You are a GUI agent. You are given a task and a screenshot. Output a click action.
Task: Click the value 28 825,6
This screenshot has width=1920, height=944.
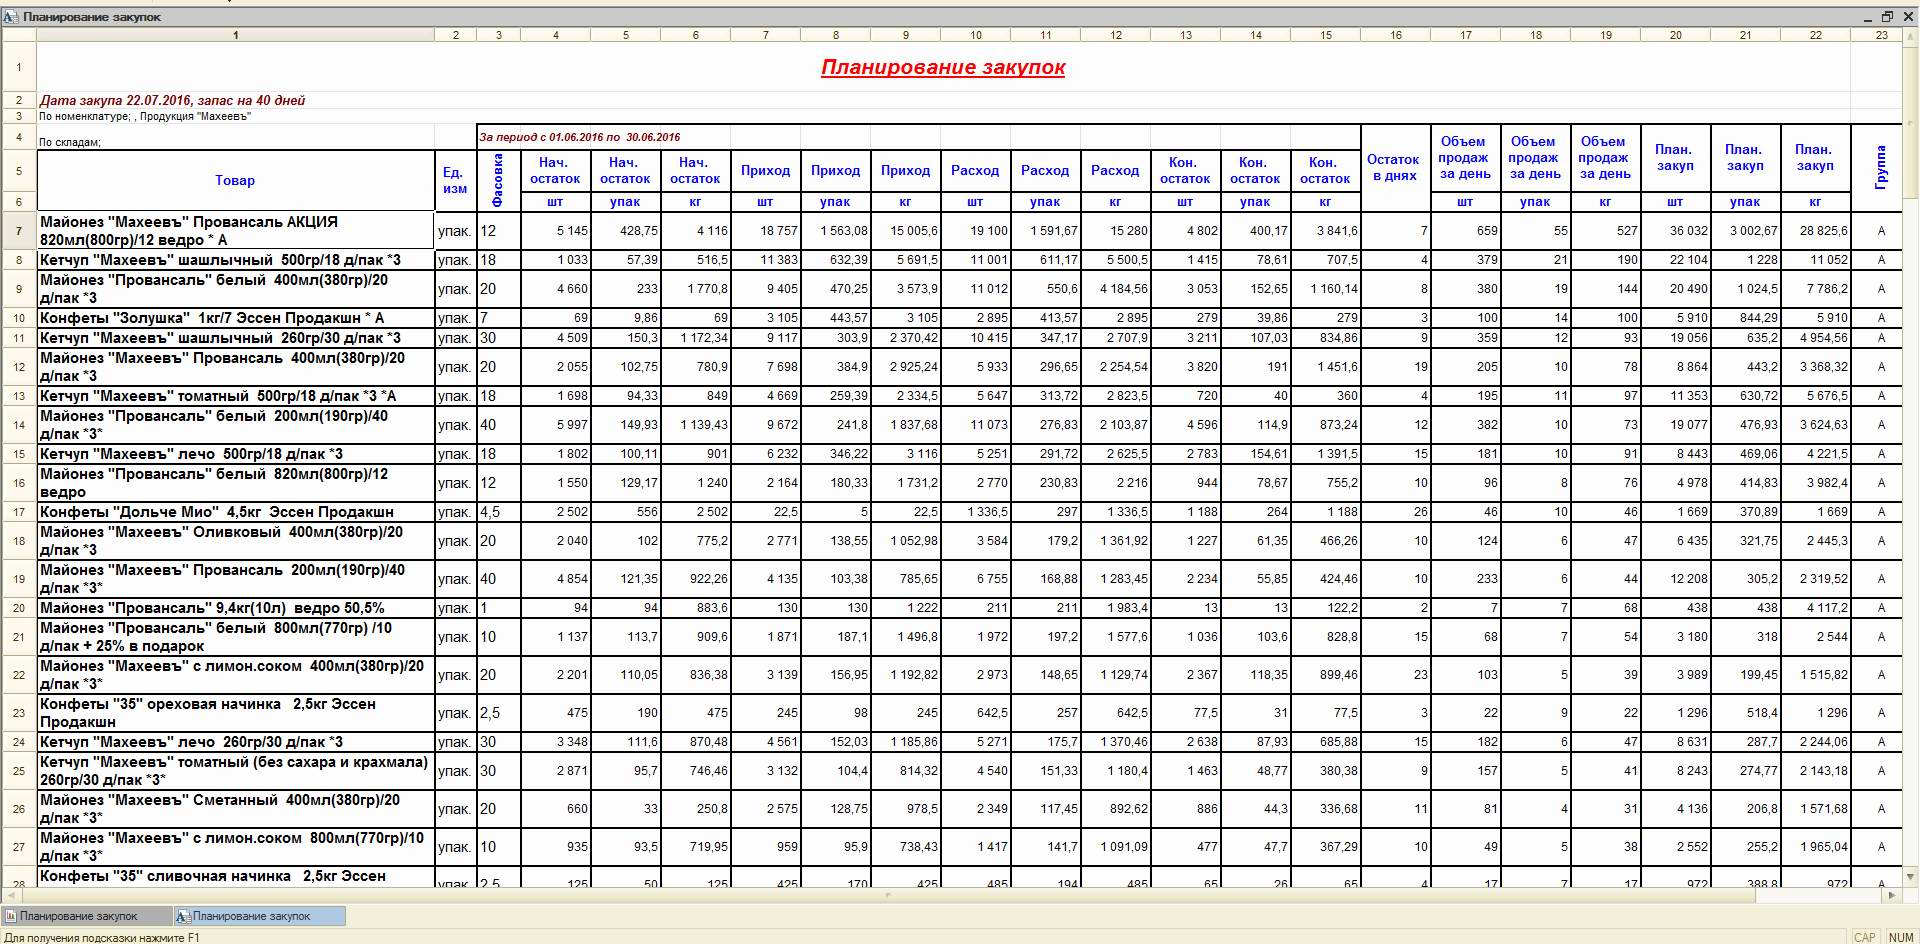pos(1823,231)
